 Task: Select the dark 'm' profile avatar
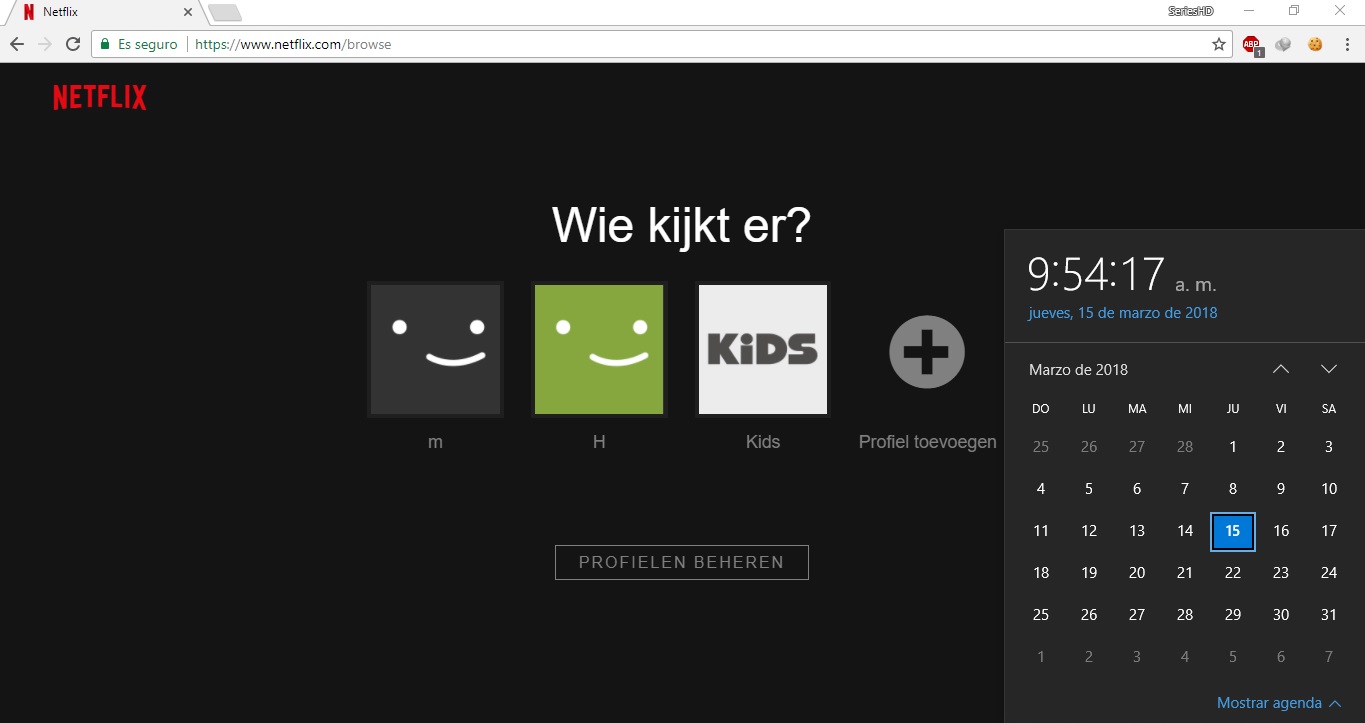click(x=435, y=349)
